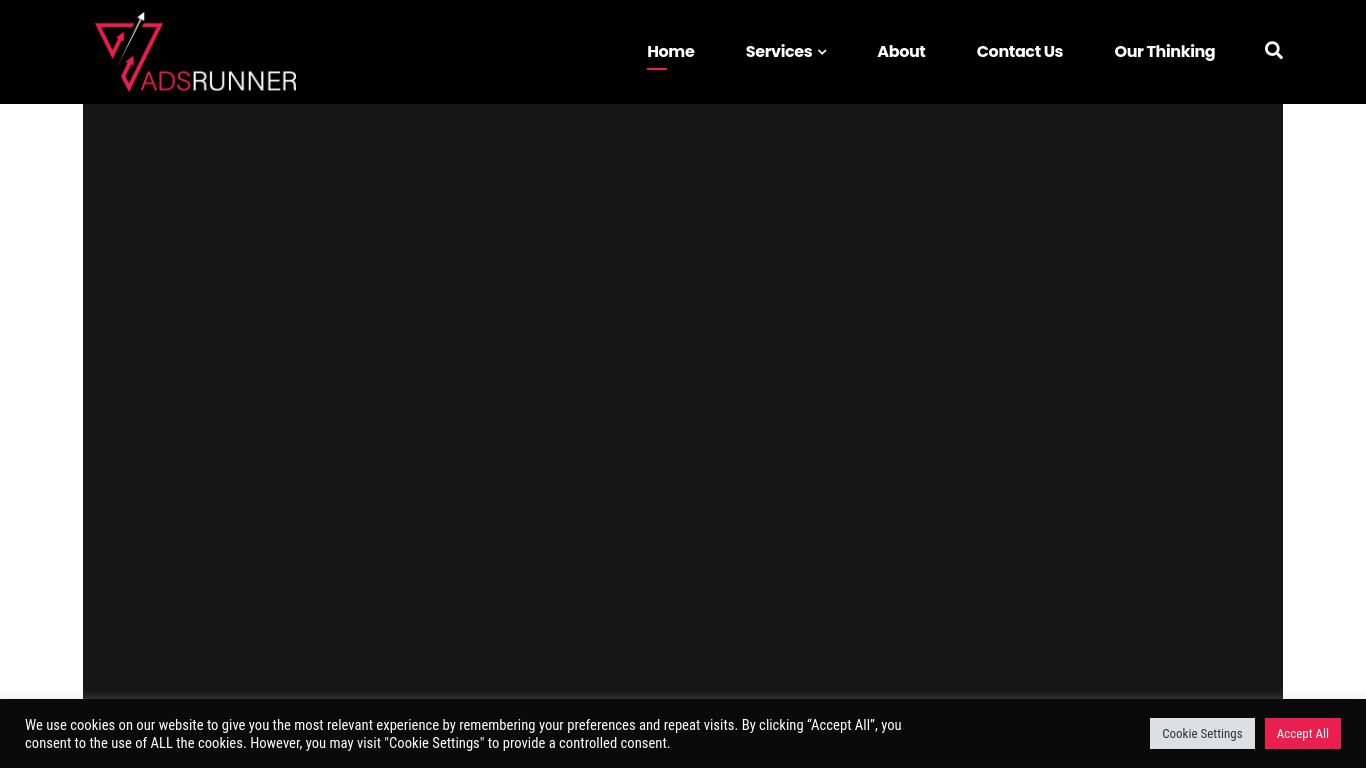Click the quoted "Cookie Settings" phrase in the notice

pos(434,743)
